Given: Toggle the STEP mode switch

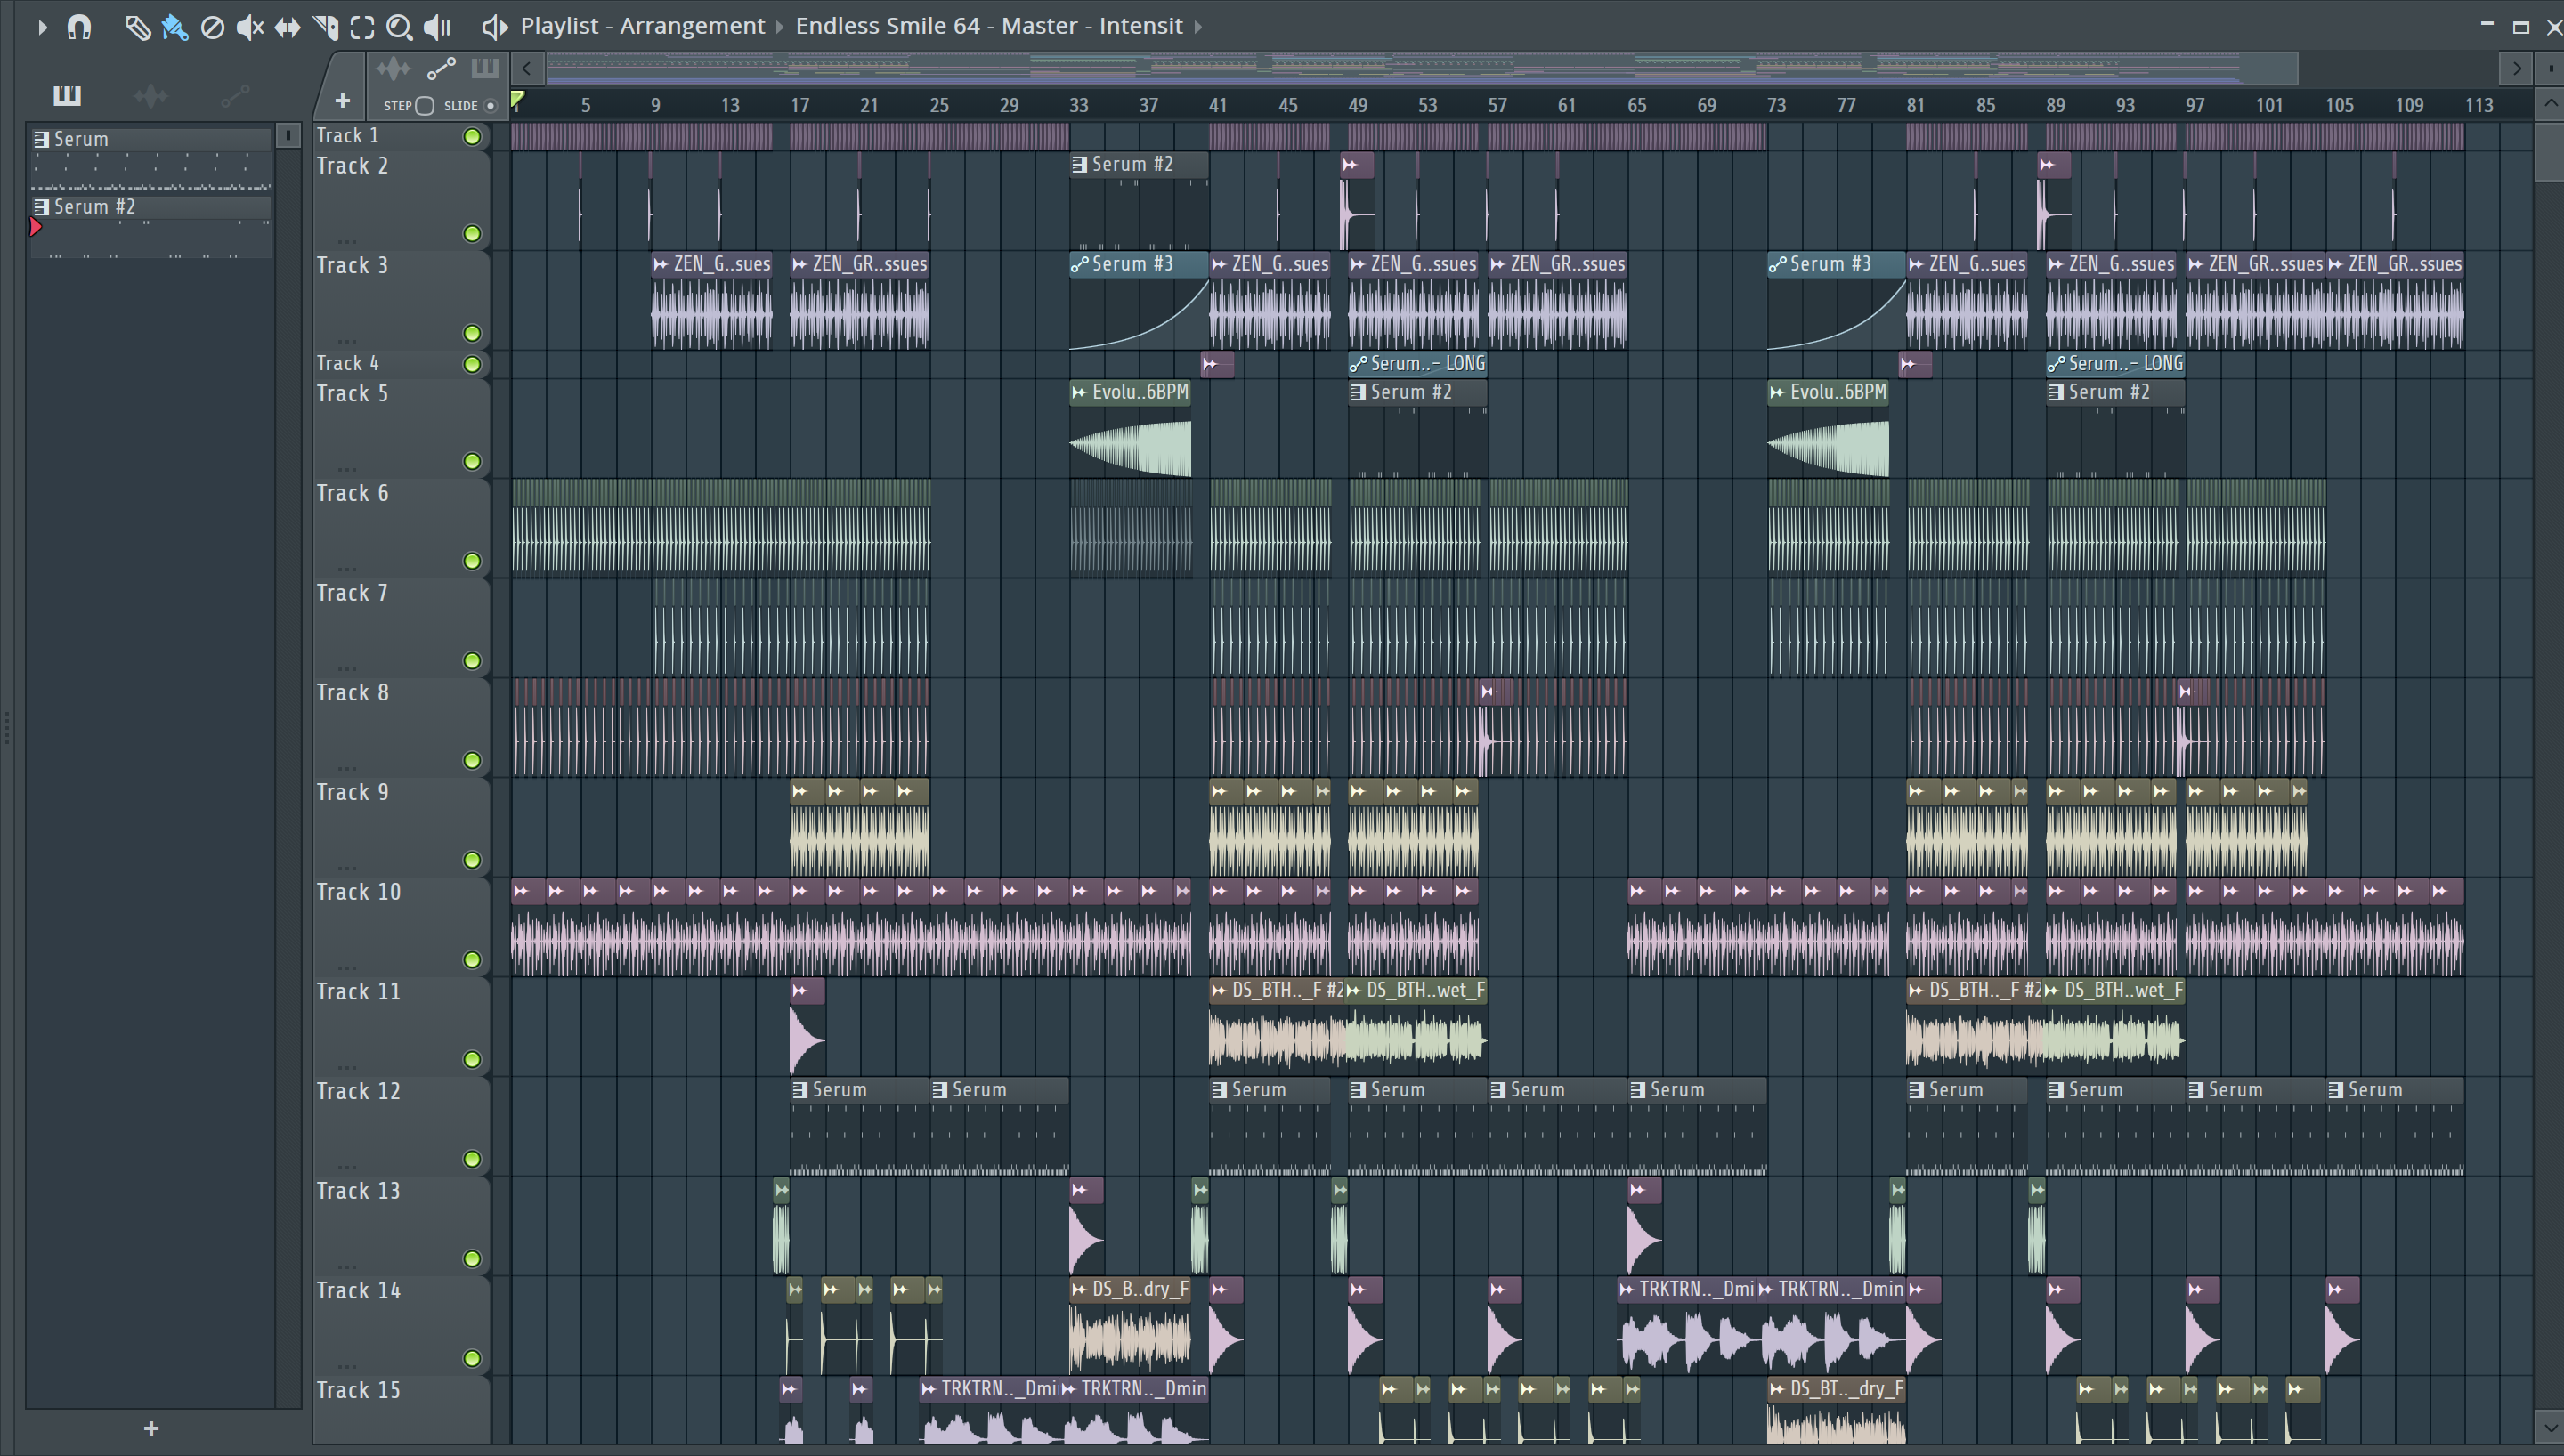Looking at the screenshot, I should pyautogui.click(x=425, y=105).
